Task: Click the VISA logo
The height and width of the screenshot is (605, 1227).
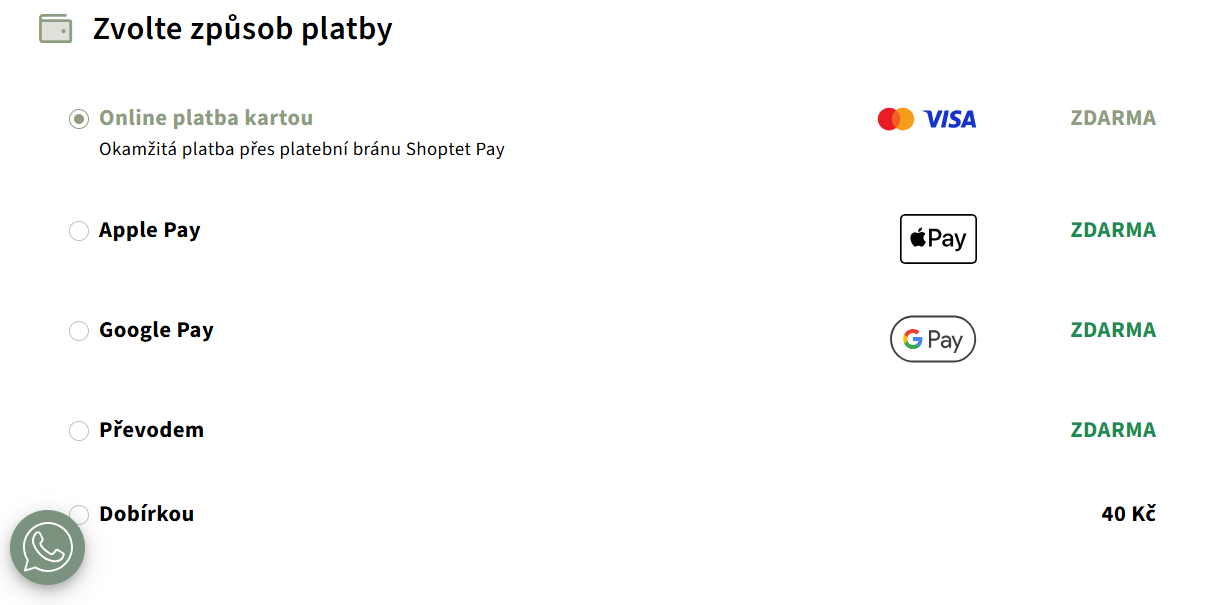Action: tap(949, 119)
